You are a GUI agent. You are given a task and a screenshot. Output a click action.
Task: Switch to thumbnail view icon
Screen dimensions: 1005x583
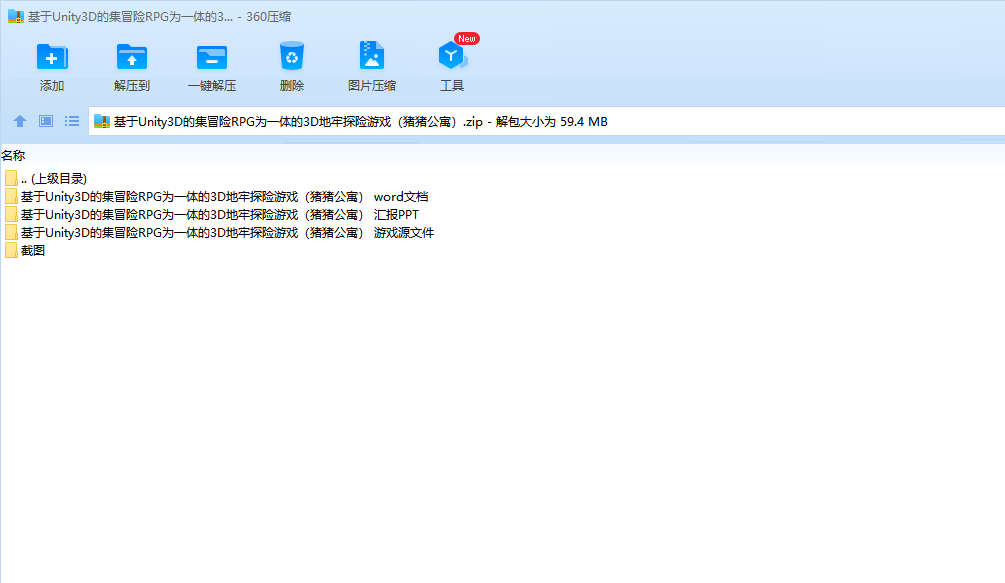(x=46, y=121)
